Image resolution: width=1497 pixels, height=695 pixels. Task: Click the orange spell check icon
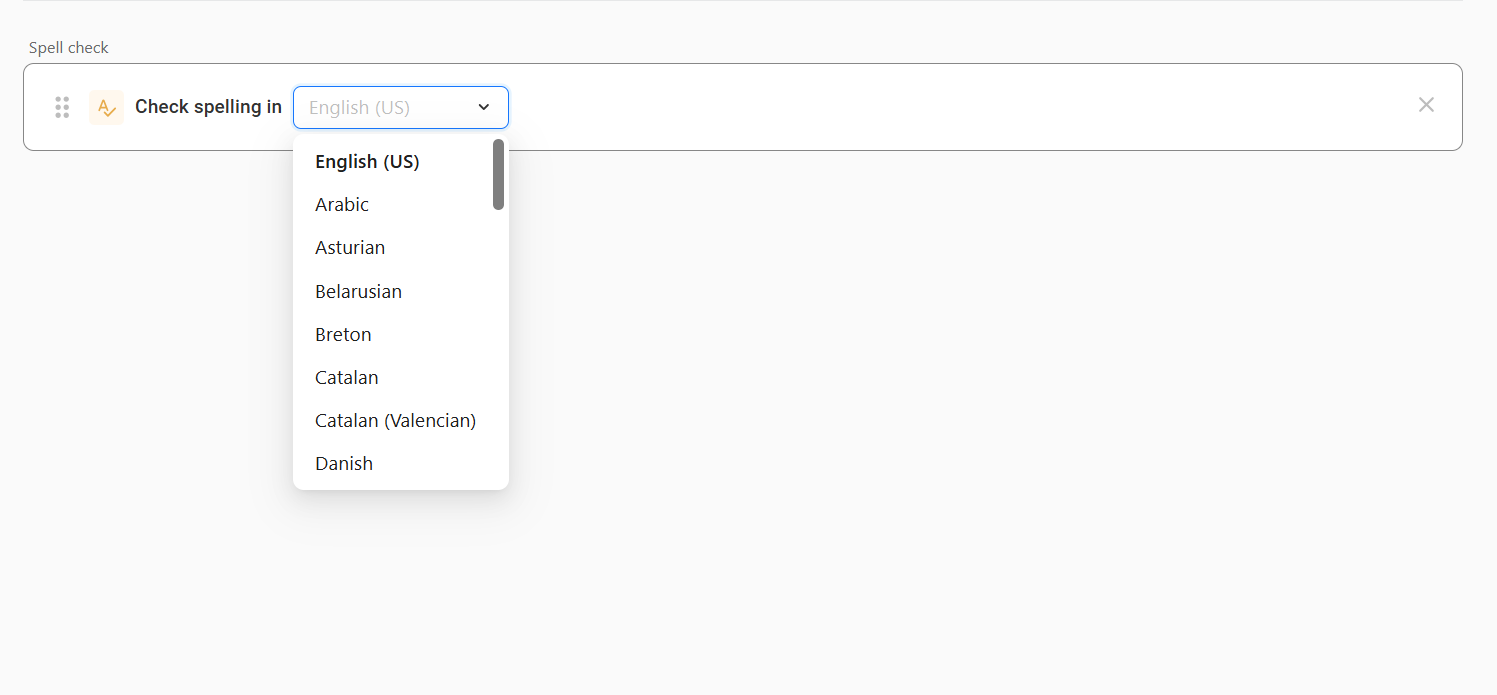106,107
